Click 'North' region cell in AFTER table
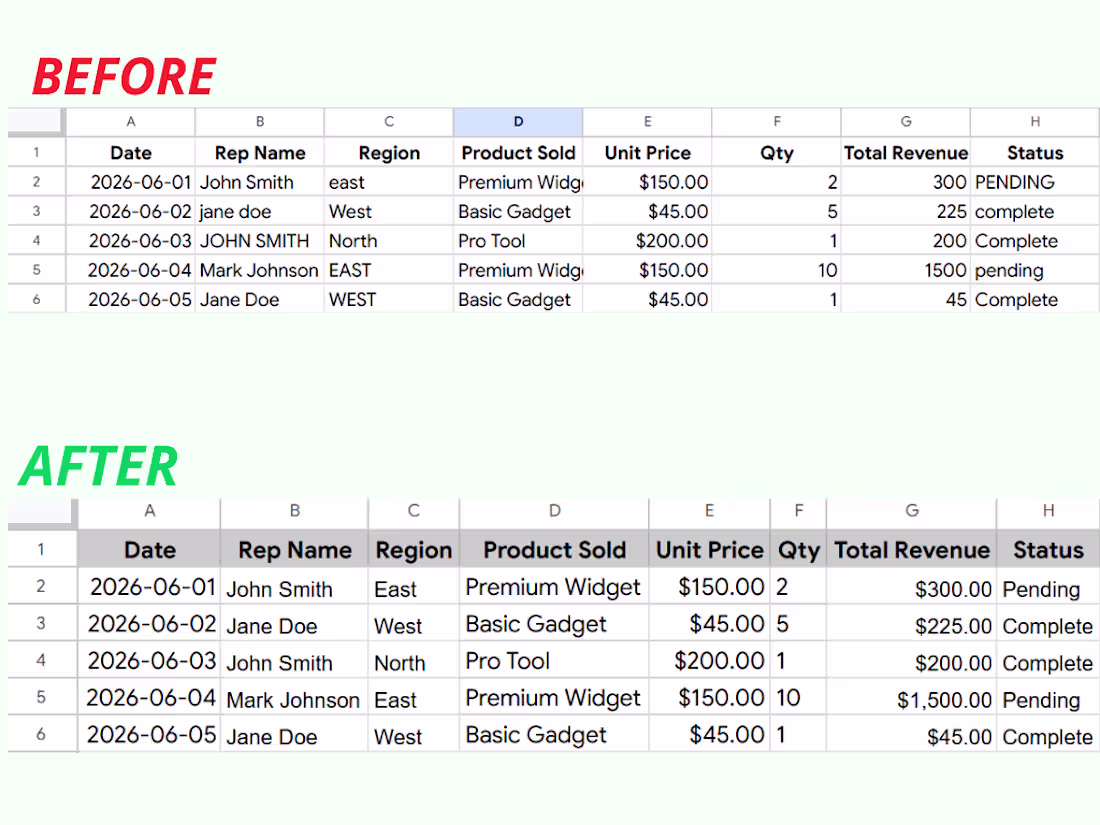 (x=413, y=661)
